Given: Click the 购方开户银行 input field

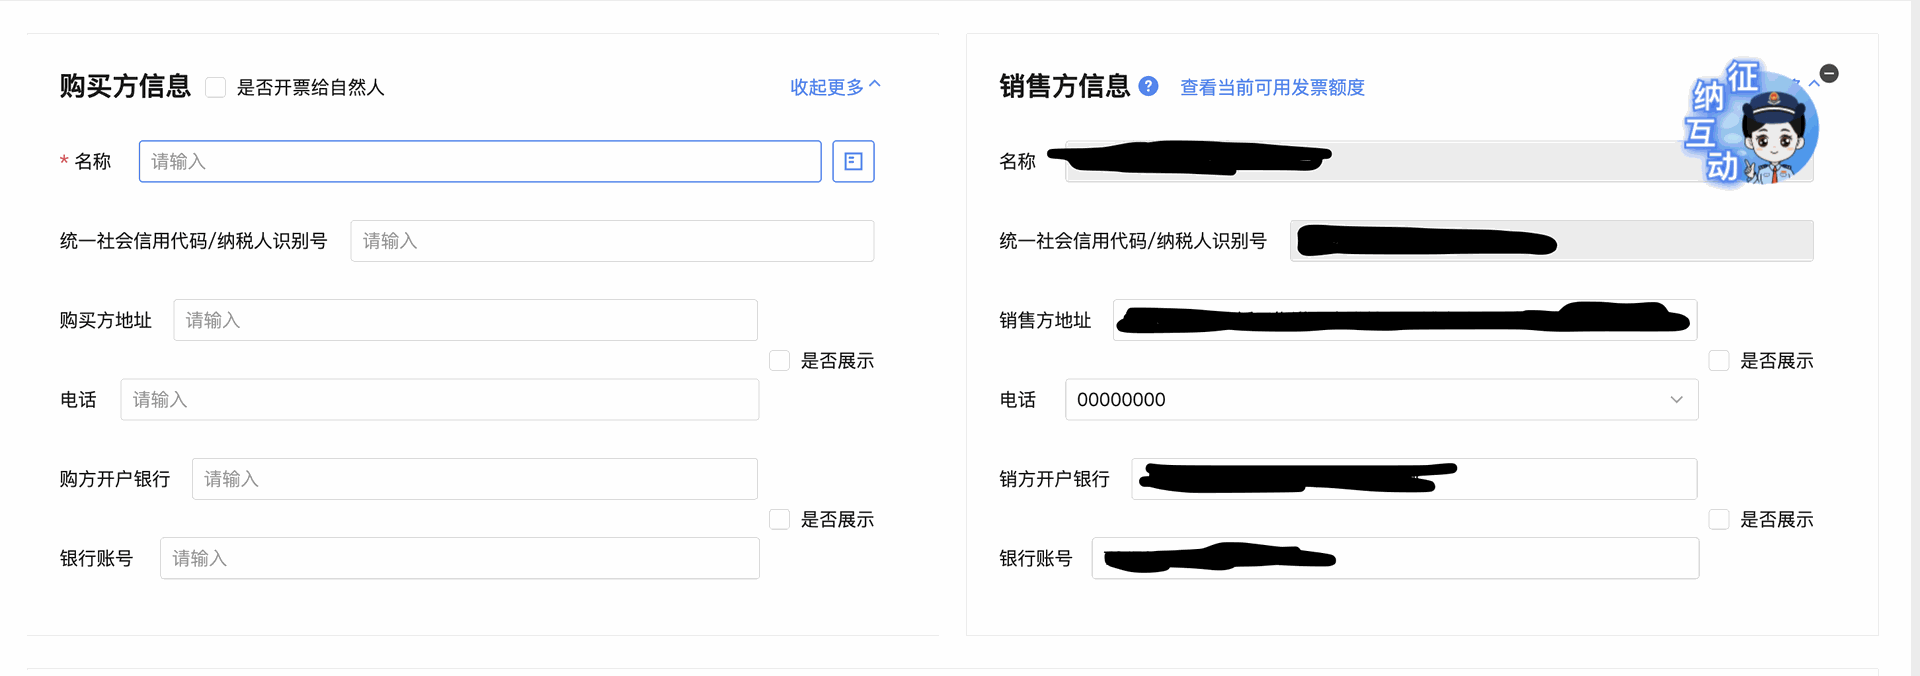Looking at the screenshot, I should coord(474,479).
